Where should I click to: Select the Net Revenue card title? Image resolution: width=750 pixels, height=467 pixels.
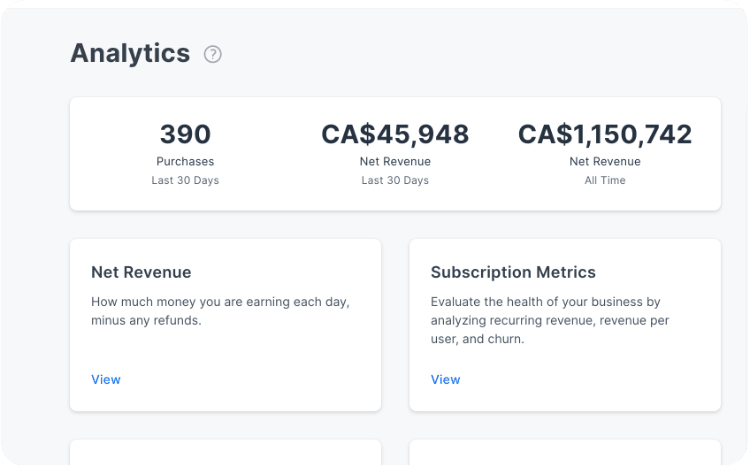point(141,272)
